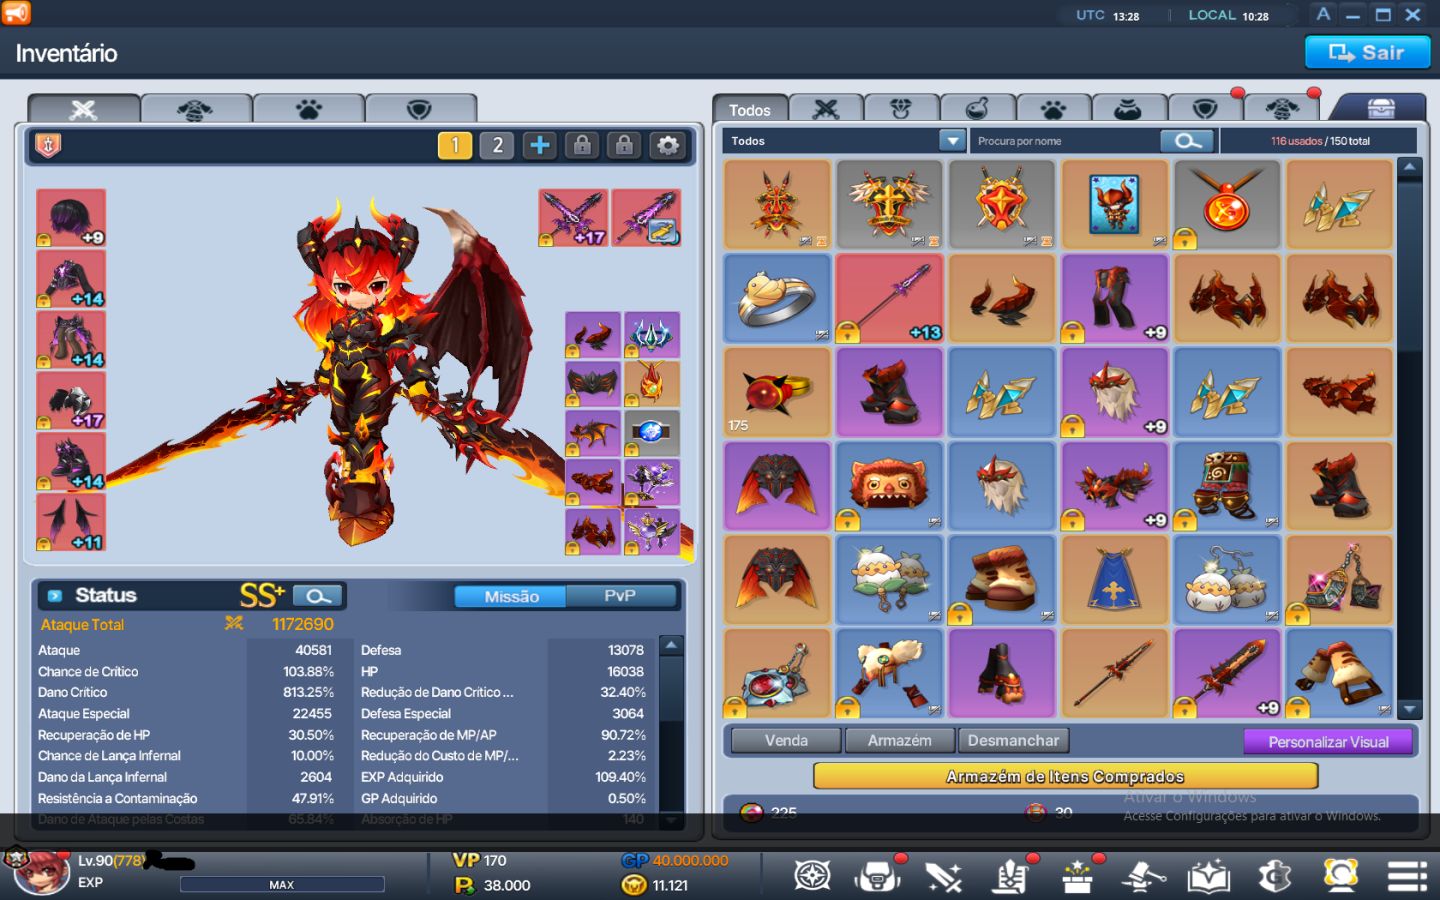Select the equipped +17 weapon

[x=573, y=218]
